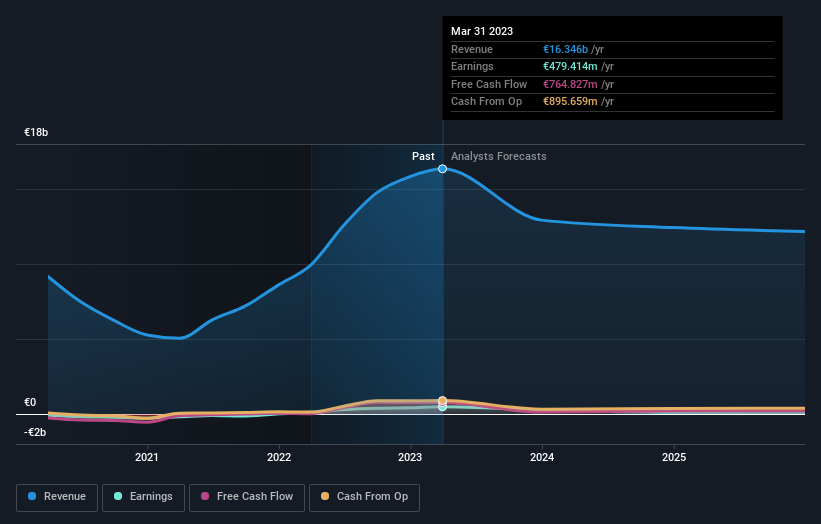Click the 2022 x-axis label
This screenshot has width=821, height=524.
click(x=279, y=457)
